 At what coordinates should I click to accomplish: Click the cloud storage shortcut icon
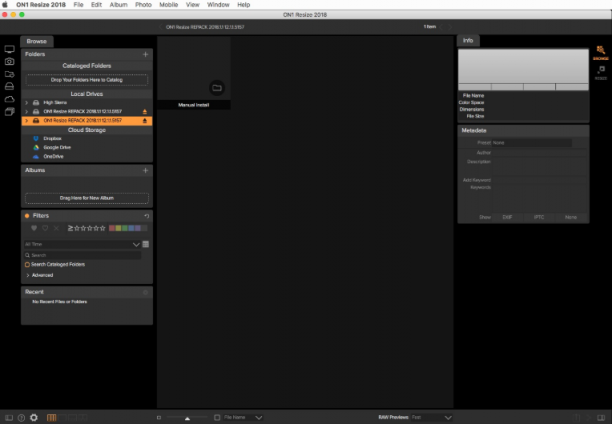[9, 99]
